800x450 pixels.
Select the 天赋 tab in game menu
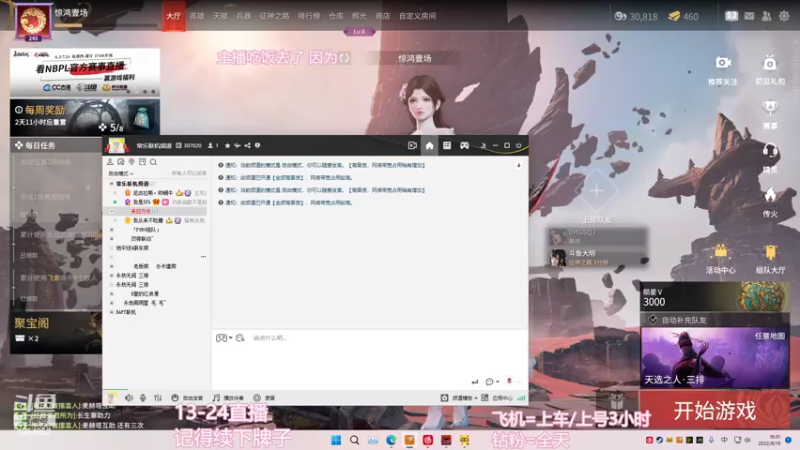pyautogui.click(x=220, y=16)
